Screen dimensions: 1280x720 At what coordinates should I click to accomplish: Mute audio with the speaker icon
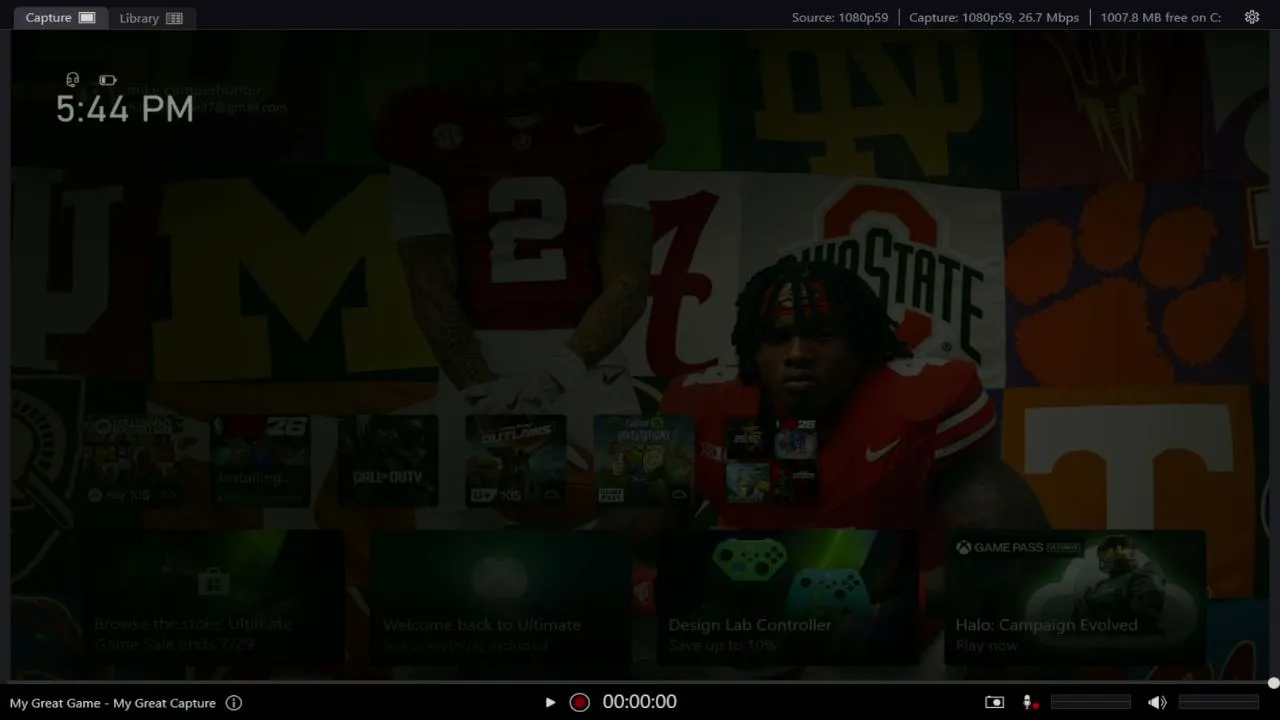(x=1157, y=703)
